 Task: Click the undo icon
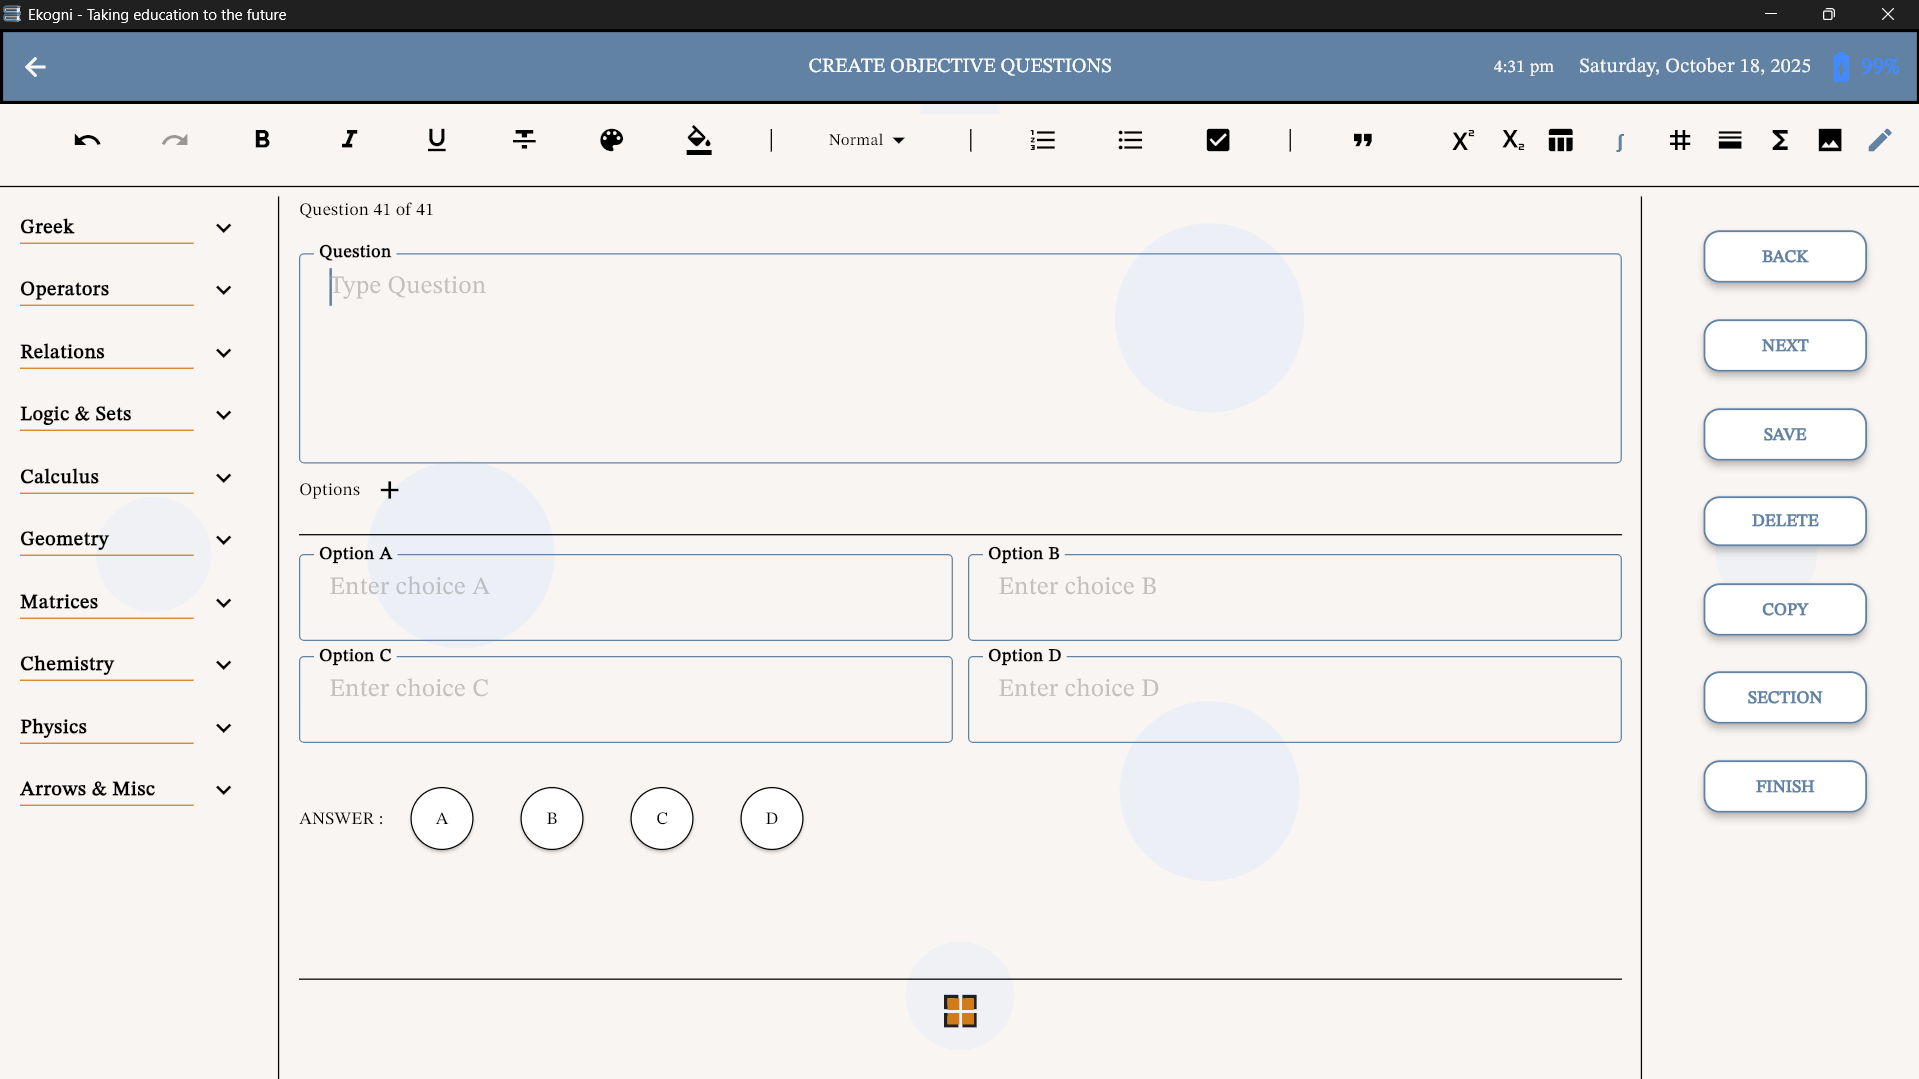[x=87, y=140]
